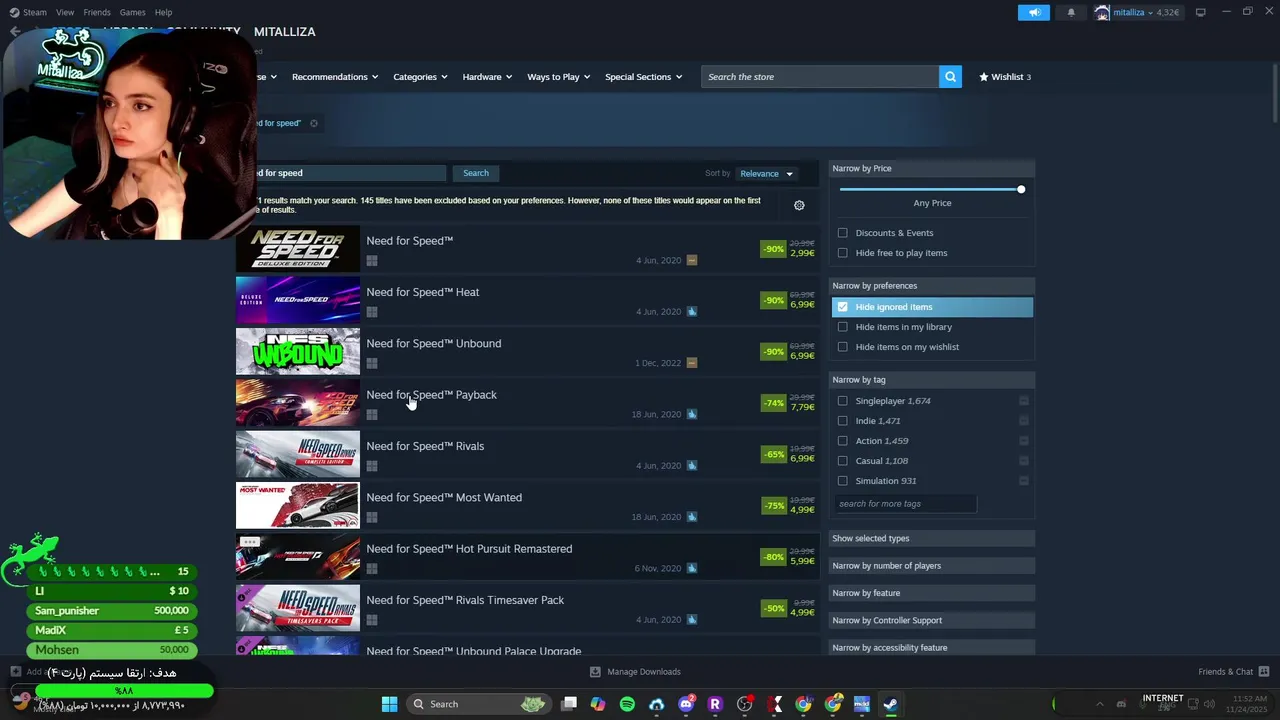Expand Show selected types section
The width and height of the screenshot is (1280, 720).
(x=932, y=538)
